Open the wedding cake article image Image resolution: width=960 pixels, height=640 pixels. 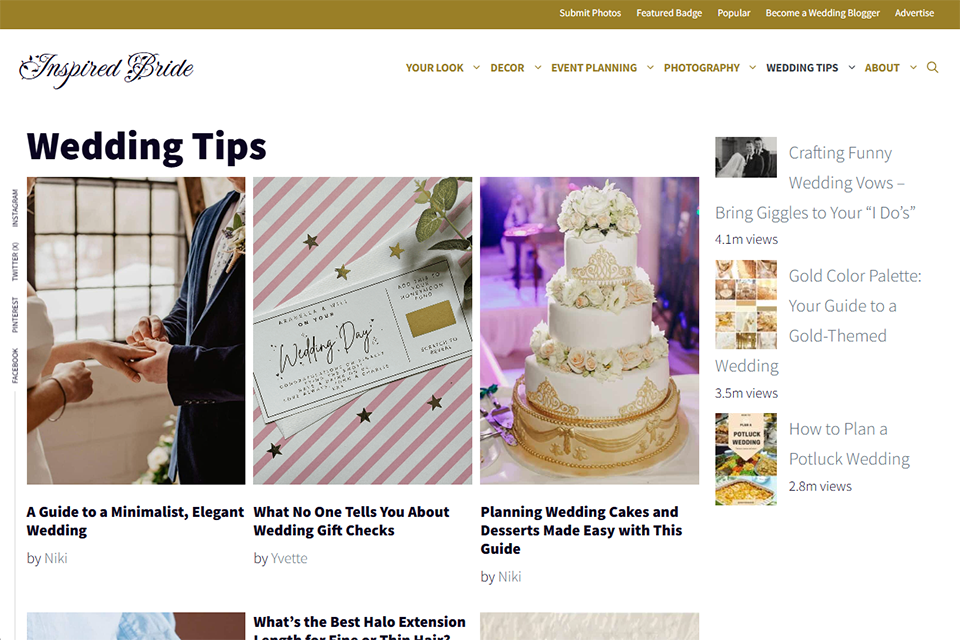tap(589, 331)
